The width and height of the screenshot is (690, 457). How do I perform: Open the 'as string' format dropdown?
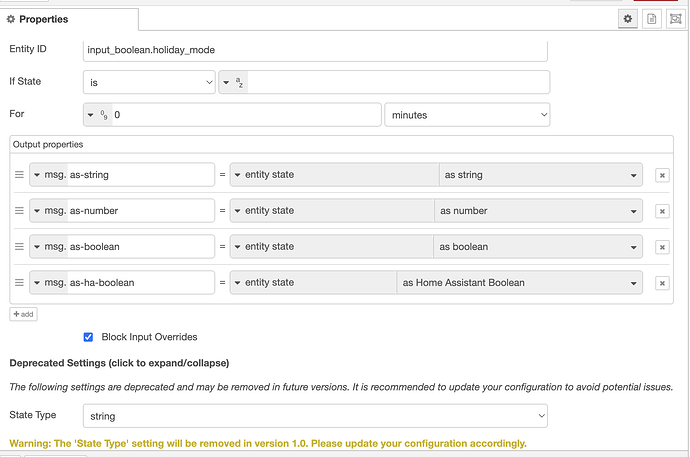541,175
